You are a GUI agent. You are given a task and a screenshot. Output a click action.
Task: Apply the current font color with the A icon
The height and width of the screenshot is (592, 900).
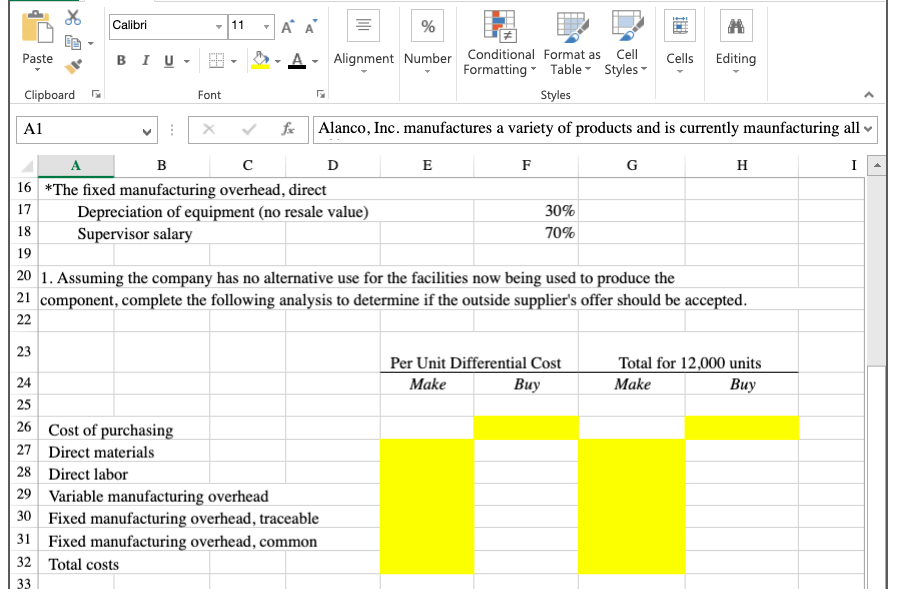tap(297, 60)
